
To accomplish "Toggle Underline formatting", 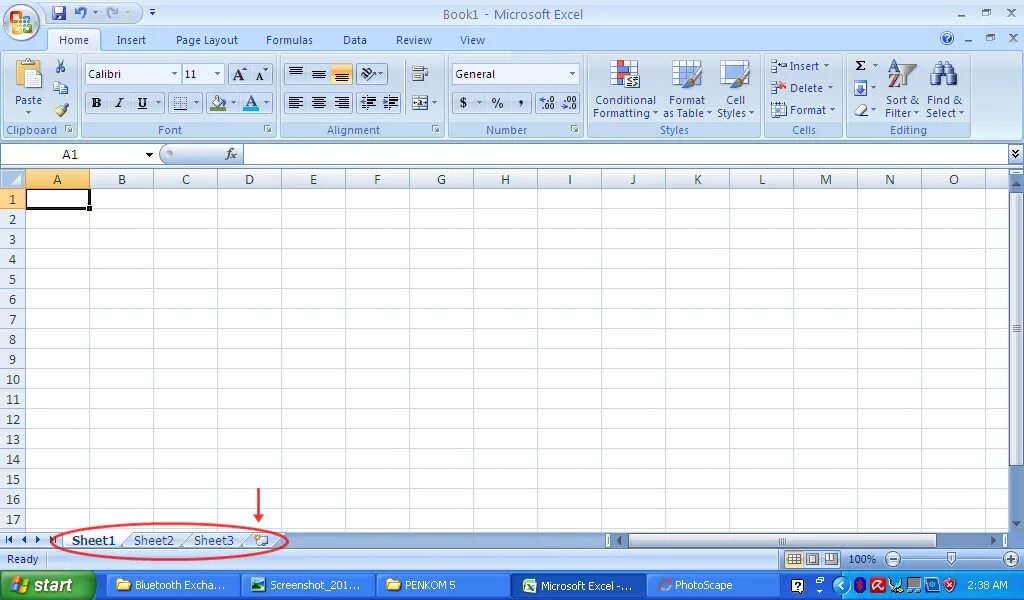I will [x=142, y=103].
